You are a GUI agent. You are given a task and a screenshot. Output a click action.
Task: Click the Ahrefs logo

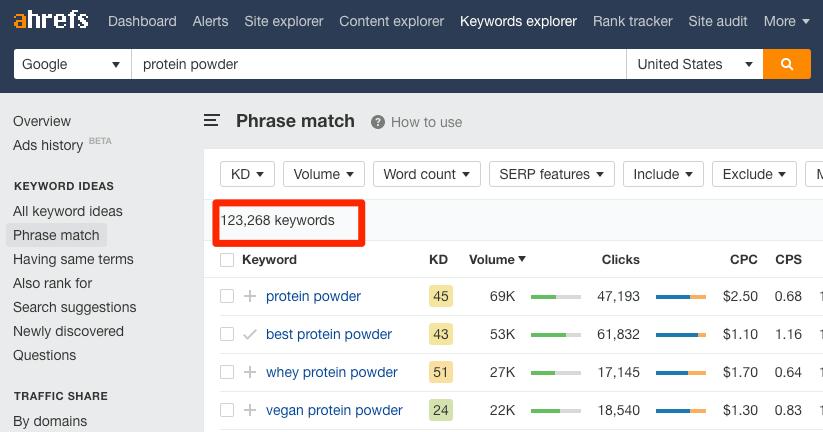click(x=50, y=20)
